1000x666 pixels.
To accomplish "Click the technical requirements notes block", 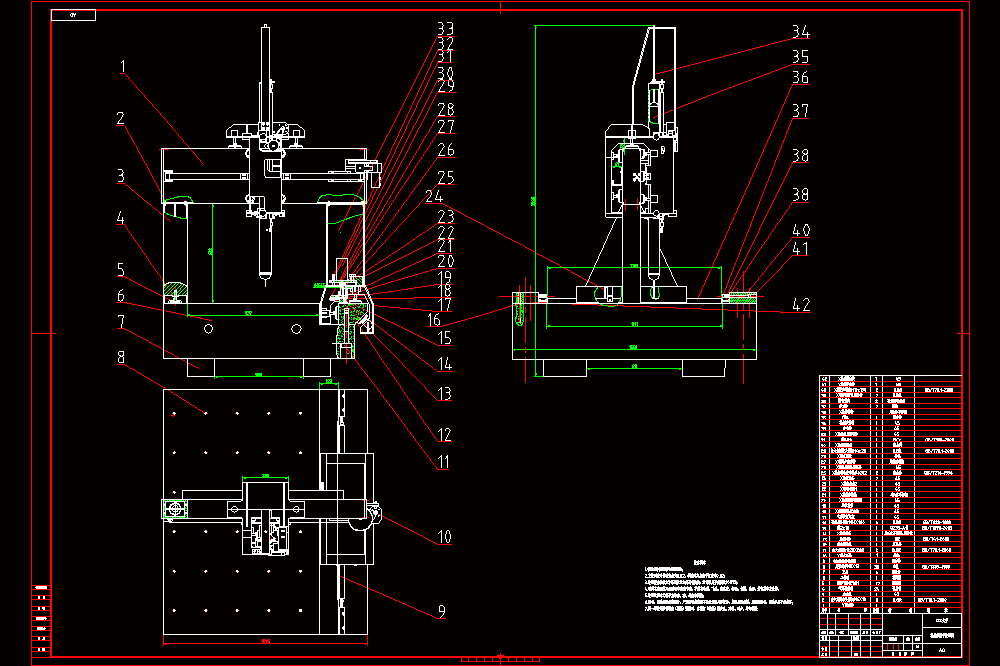I will click(x=718, y=586).
